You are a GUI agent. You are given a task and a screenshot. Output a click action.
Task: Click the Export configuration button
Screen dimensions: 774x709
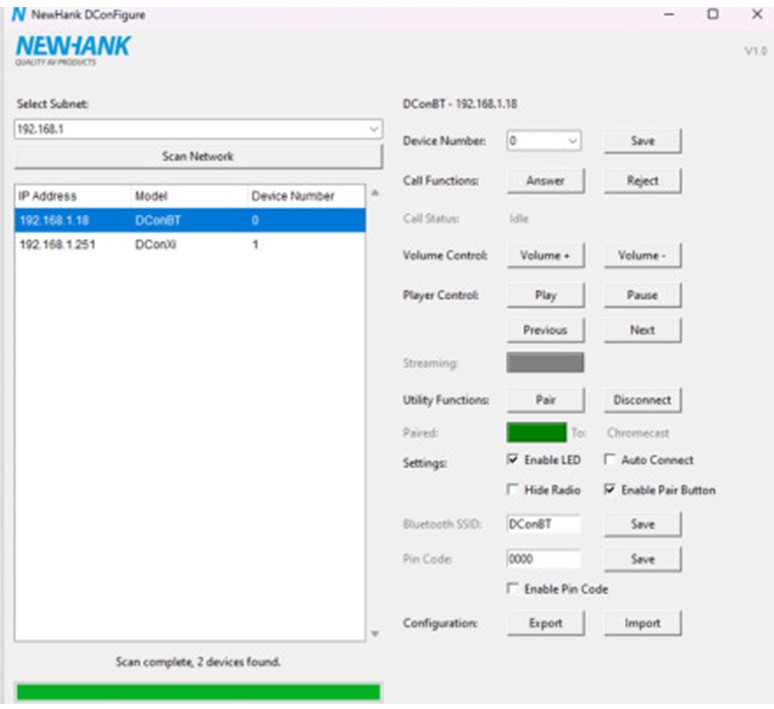(x=545, y=623)
